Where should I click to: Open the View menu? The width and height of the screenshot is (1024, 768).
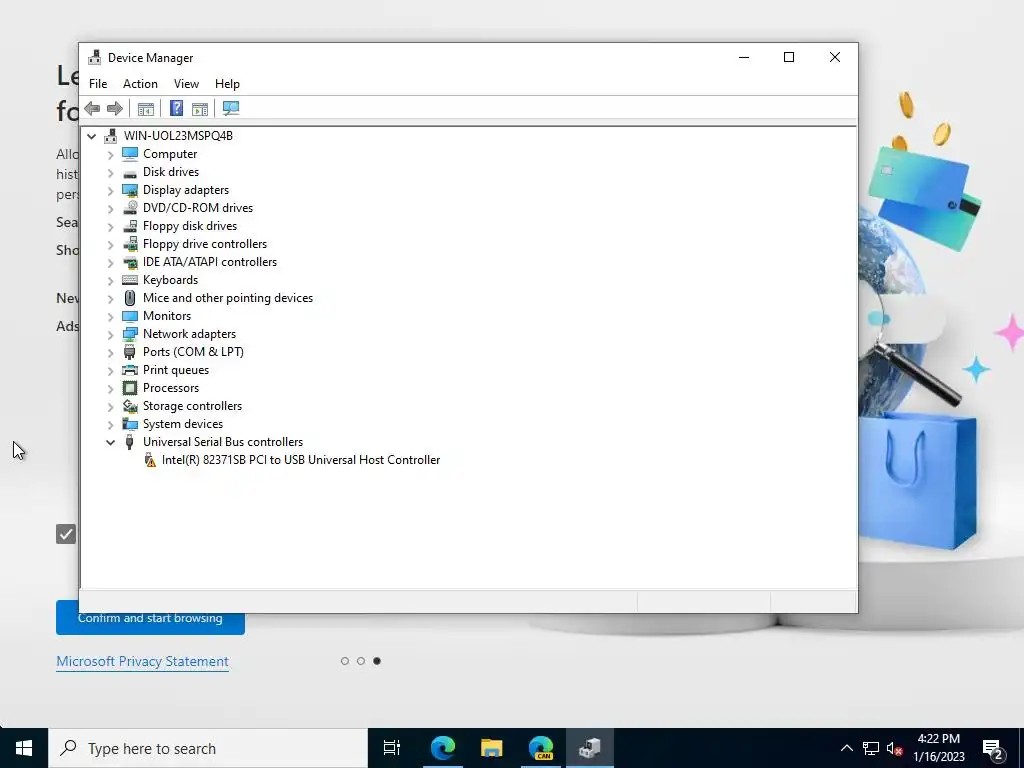(x=186, y=84)
